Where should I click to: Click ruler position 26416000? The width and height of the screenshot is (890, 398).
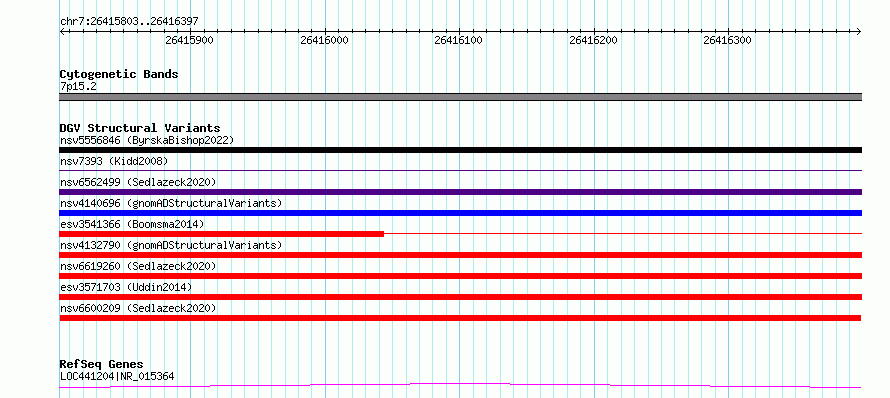(324, 40)
